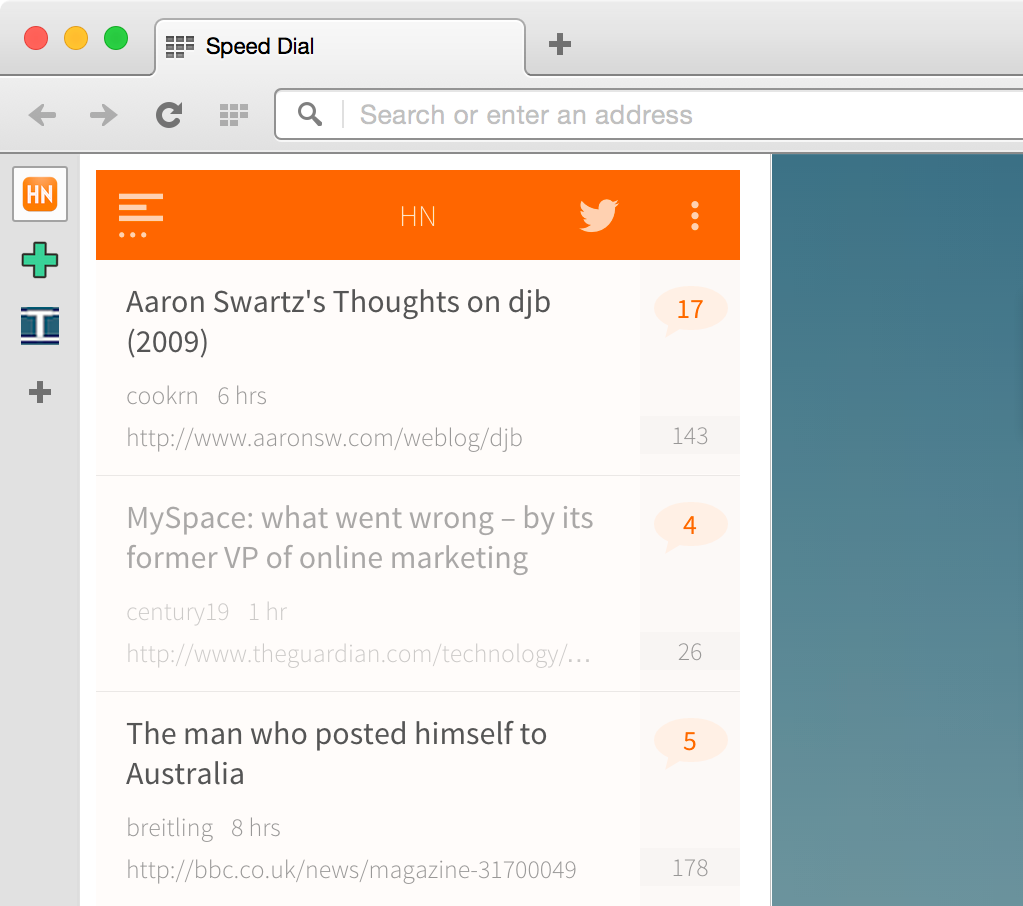Click the forward navigation arrow

click(103, 114)
